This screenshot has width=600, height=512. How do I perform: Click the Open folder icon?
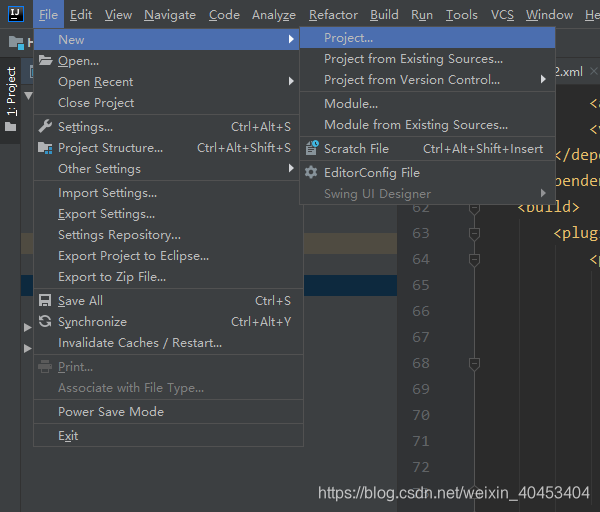[x=46, y=60]
